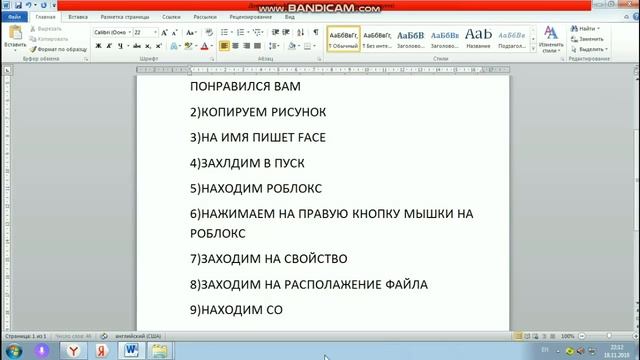This screenshot has width=640, height=360.
Task: Click the Text Effects icon
Action: pyautogui.click(x=174, y=46)
